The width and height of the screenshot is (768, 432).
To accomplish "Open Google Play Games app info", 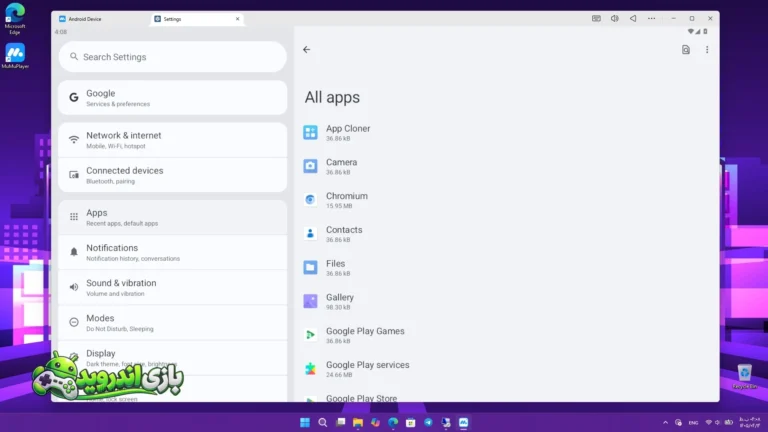I will [506, 335].
